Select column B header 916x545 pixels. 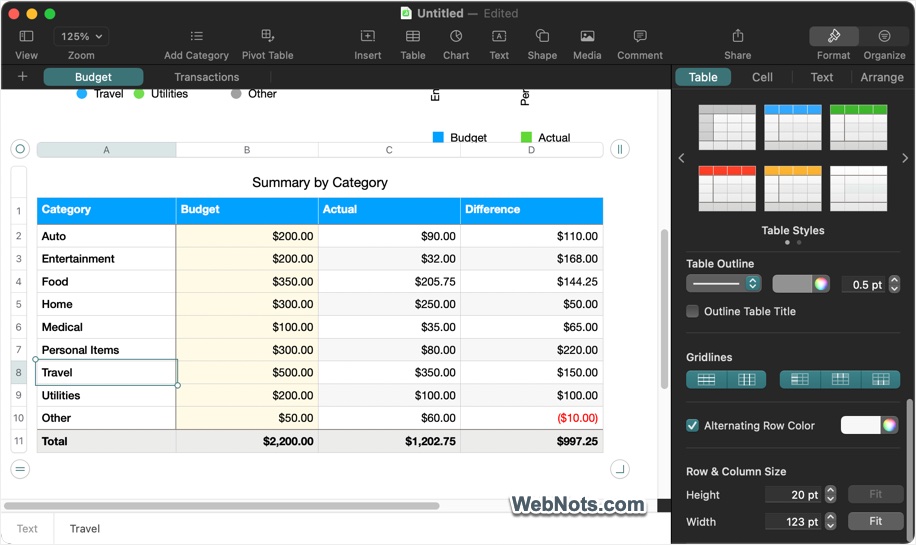[247, 150]
